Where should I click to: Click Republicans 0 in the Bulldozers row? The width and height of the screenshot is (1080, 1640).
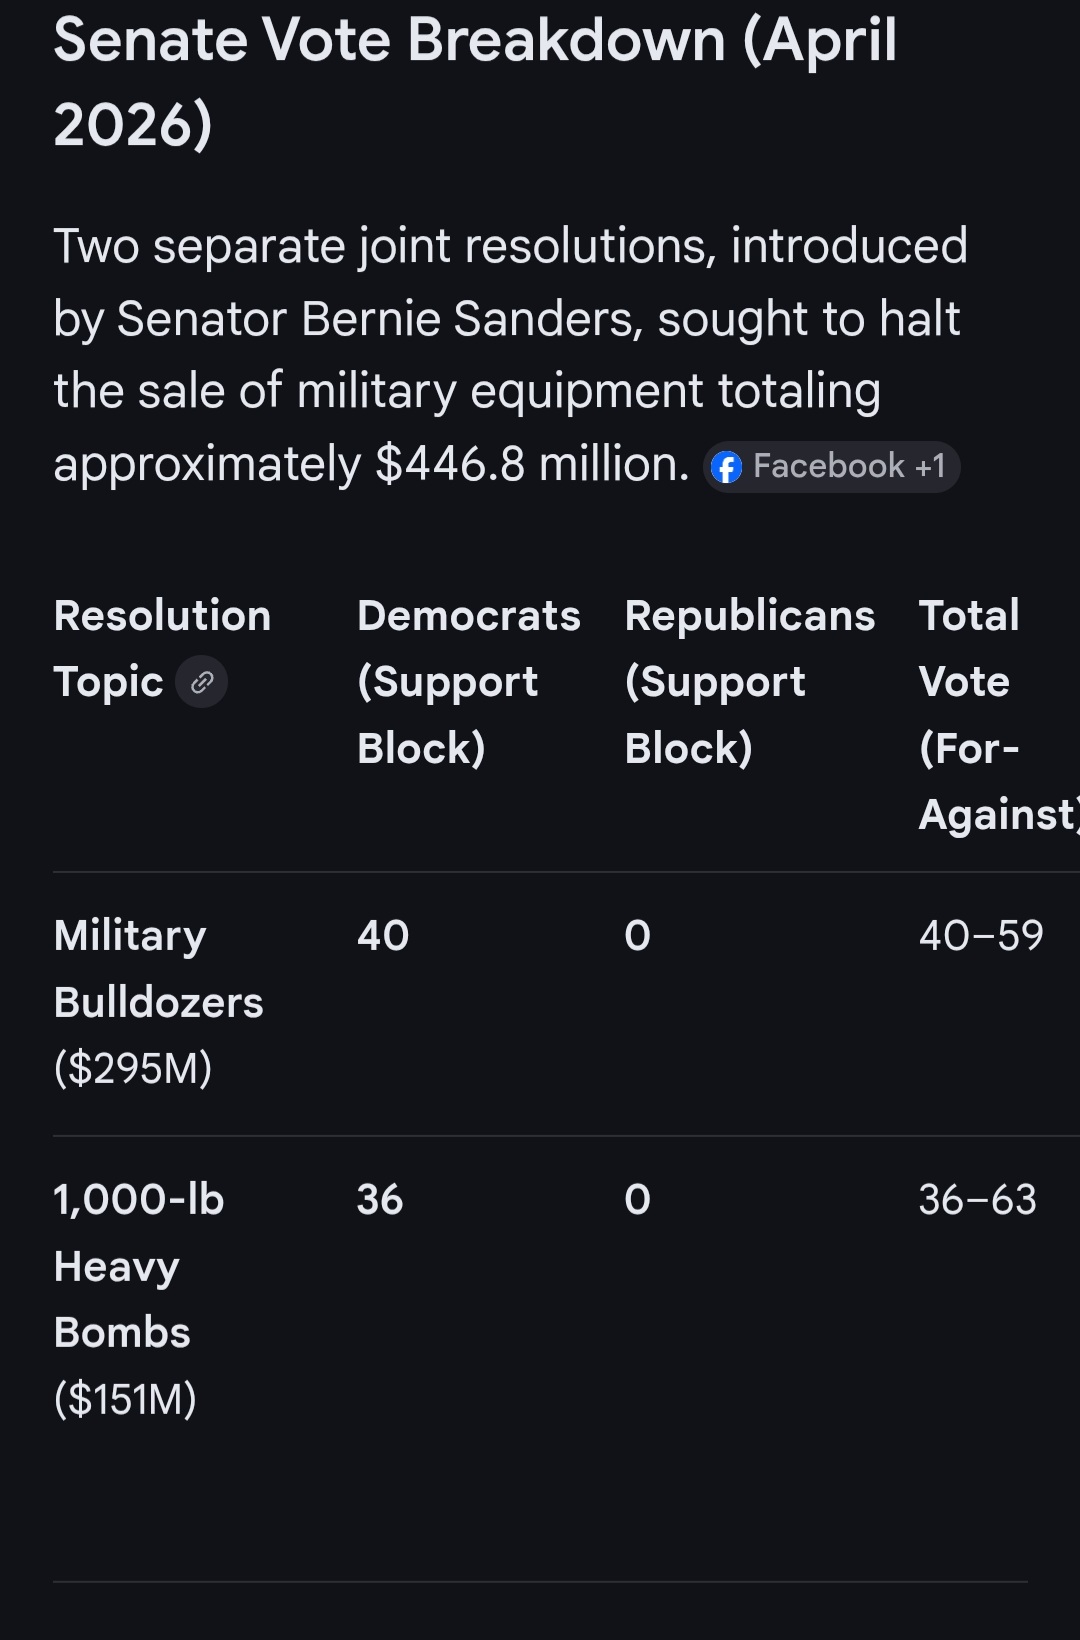pos(638,936)
